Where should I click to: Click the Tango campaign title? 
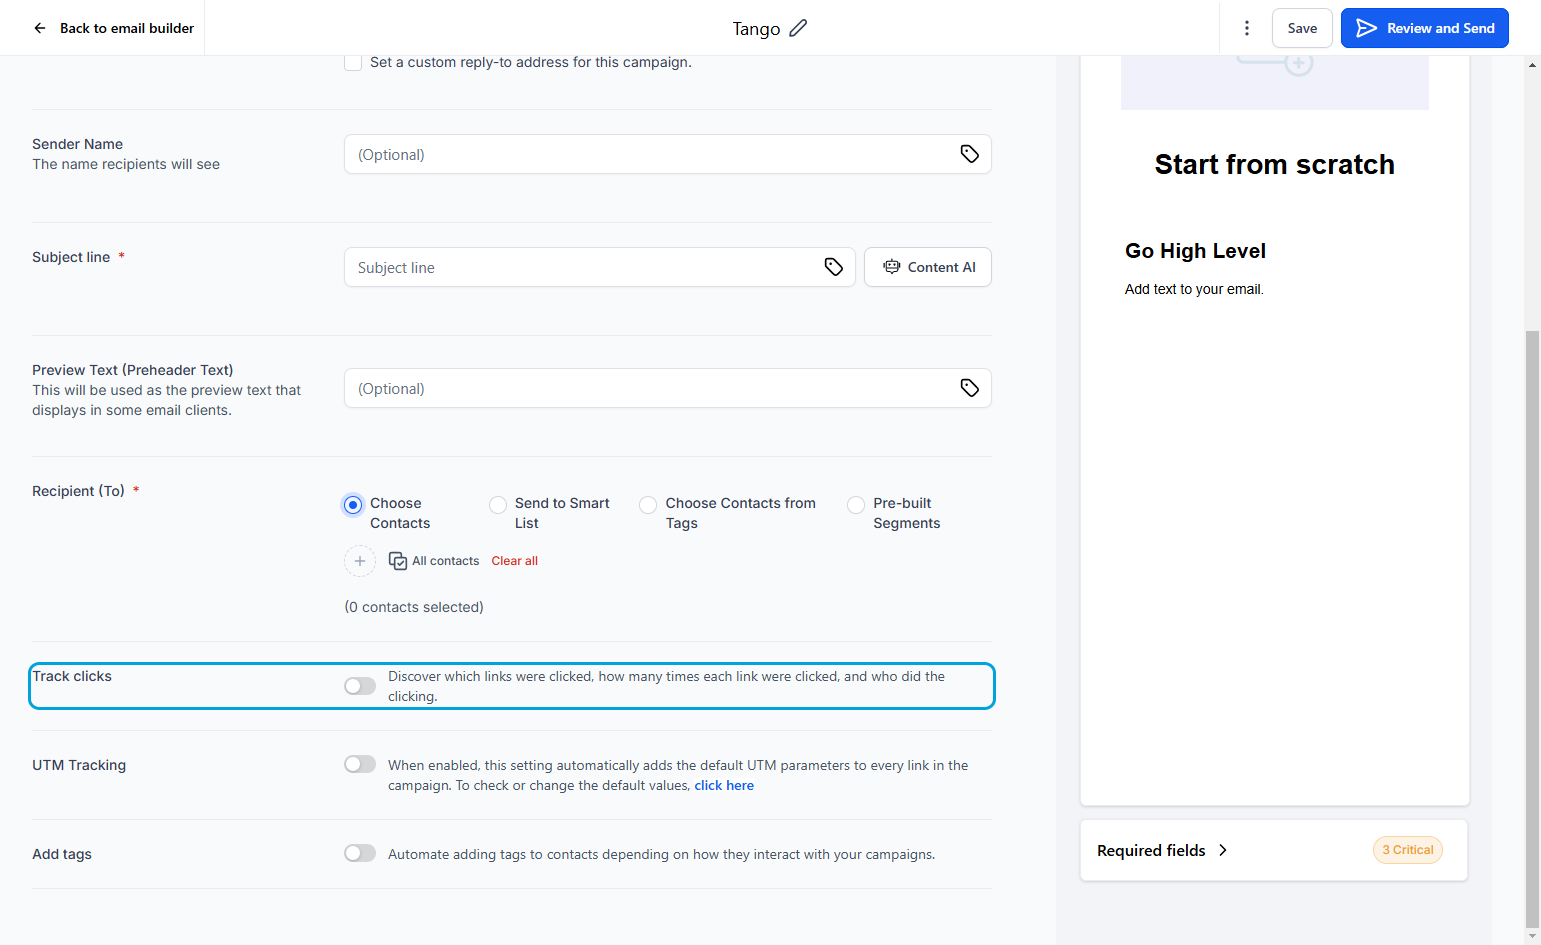pyautogui.click(x=756, y=29)
